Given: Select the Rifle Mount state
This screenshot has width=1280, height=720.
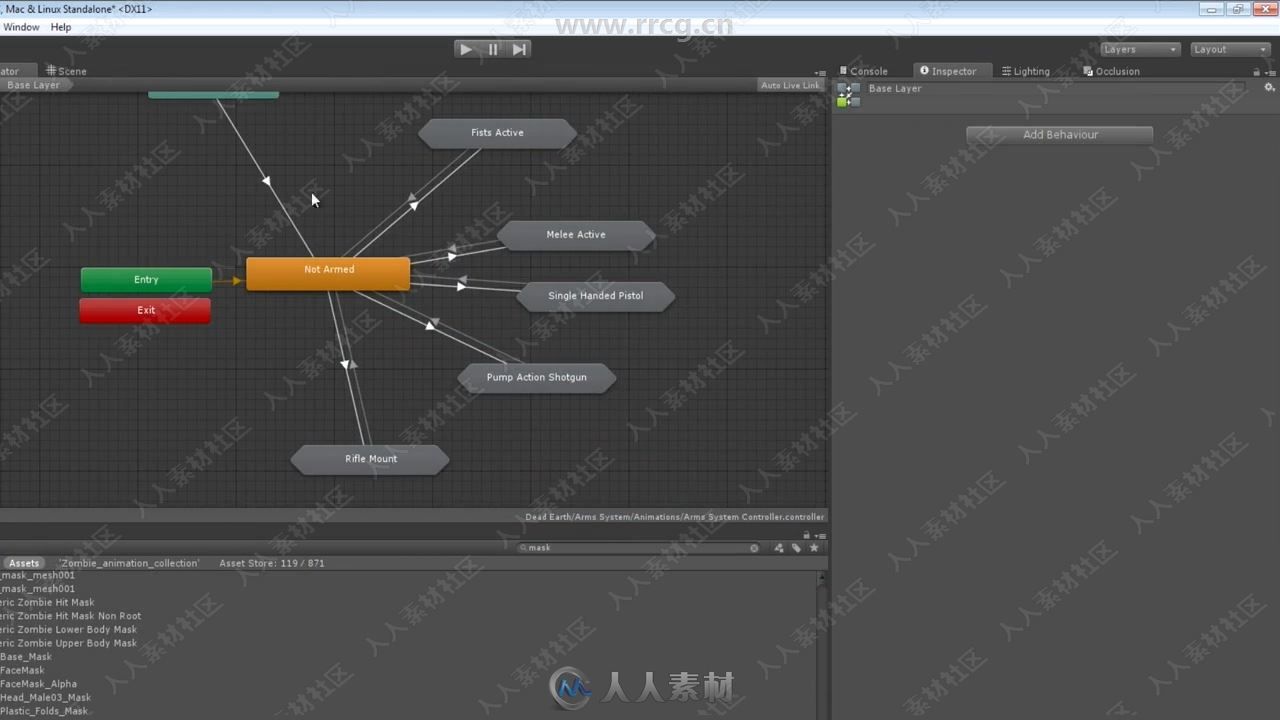Looking at the screenshot, I should click(x=371, y=460).
